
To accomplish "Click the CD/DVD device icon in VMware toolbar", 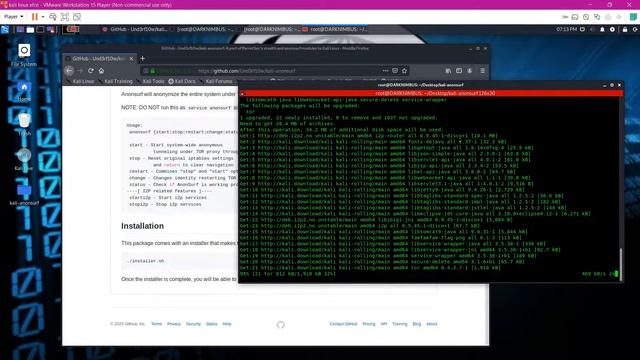I will click(x=586, y=17).
